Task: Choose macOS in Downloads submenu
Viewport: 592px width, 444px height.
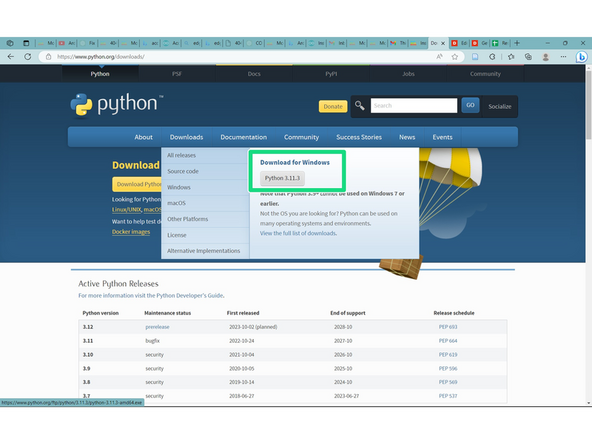Action: [205, 203]
